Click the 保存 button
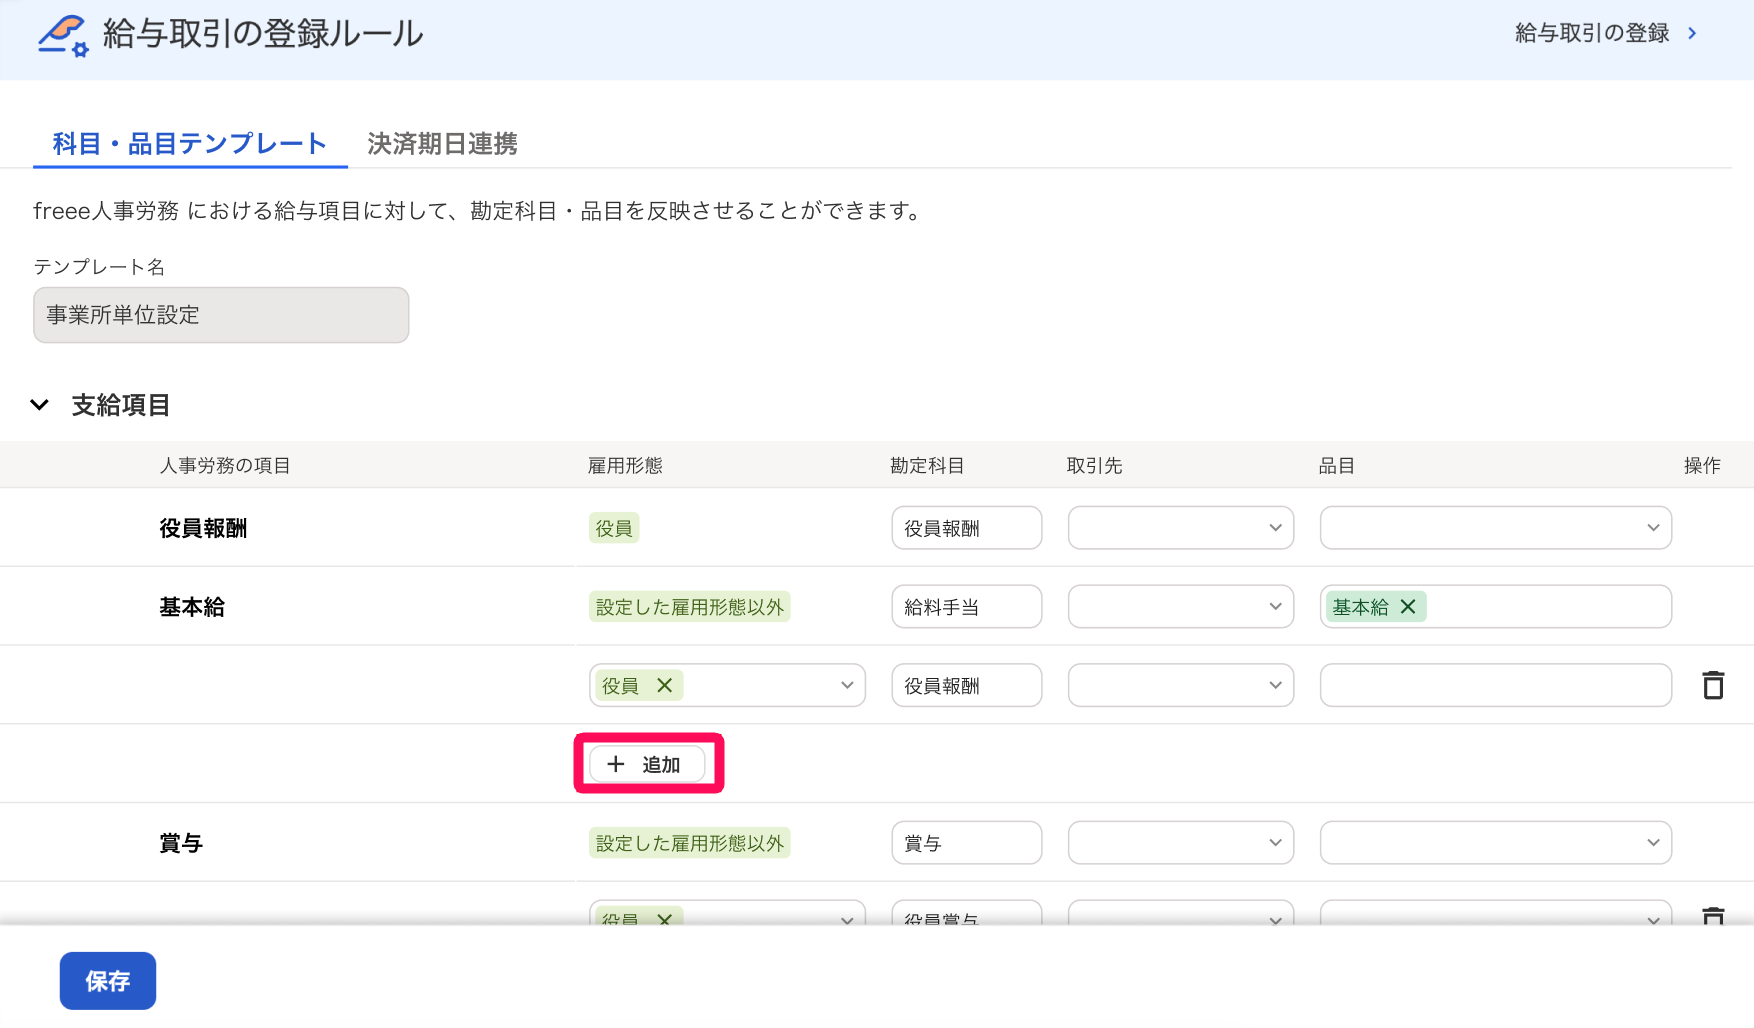Image resolution: width=1754 pixels, height=1028 pixels. [x=108, y=981]
